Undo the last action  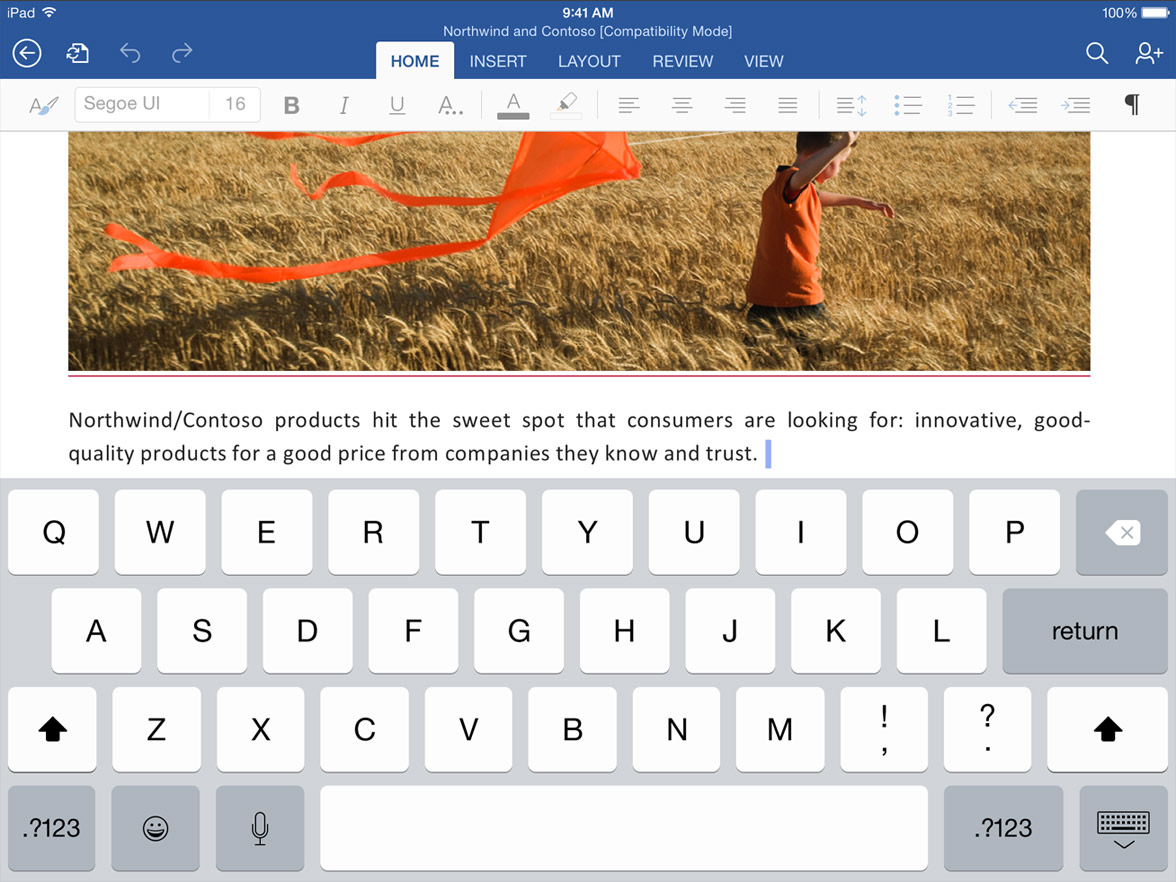[x=130, y=53]
